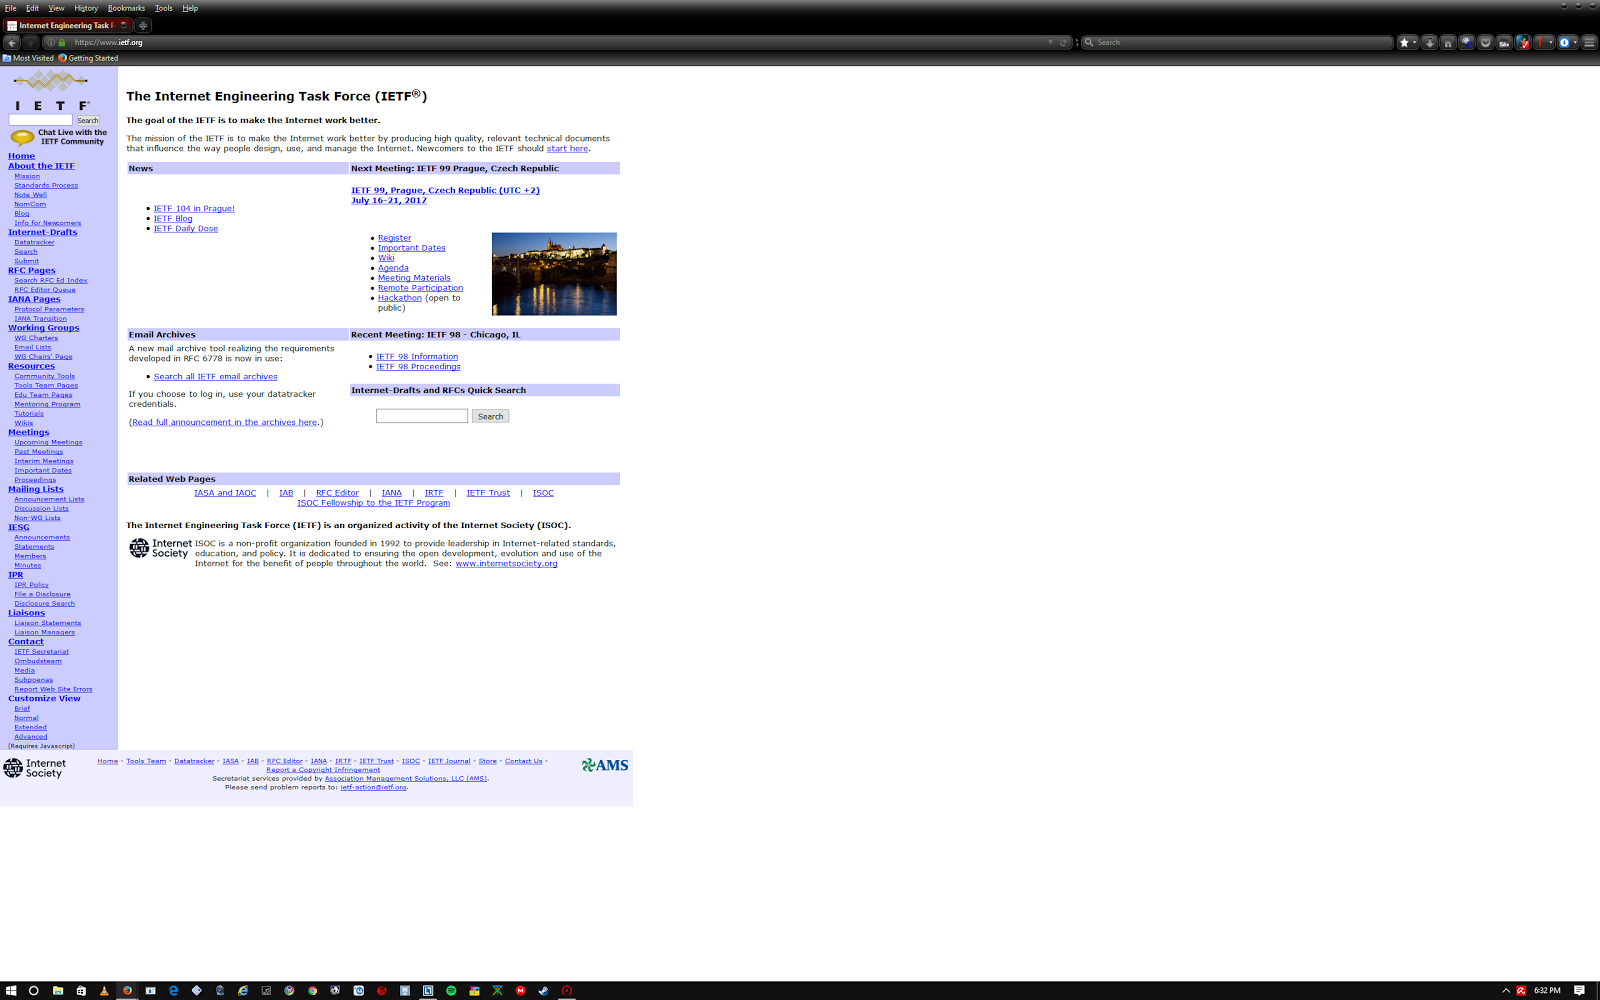Go back using the browser back arrow
The height and width of the screenshot is (1000, 1600).
pyautogui.click(x=12, y=42)
